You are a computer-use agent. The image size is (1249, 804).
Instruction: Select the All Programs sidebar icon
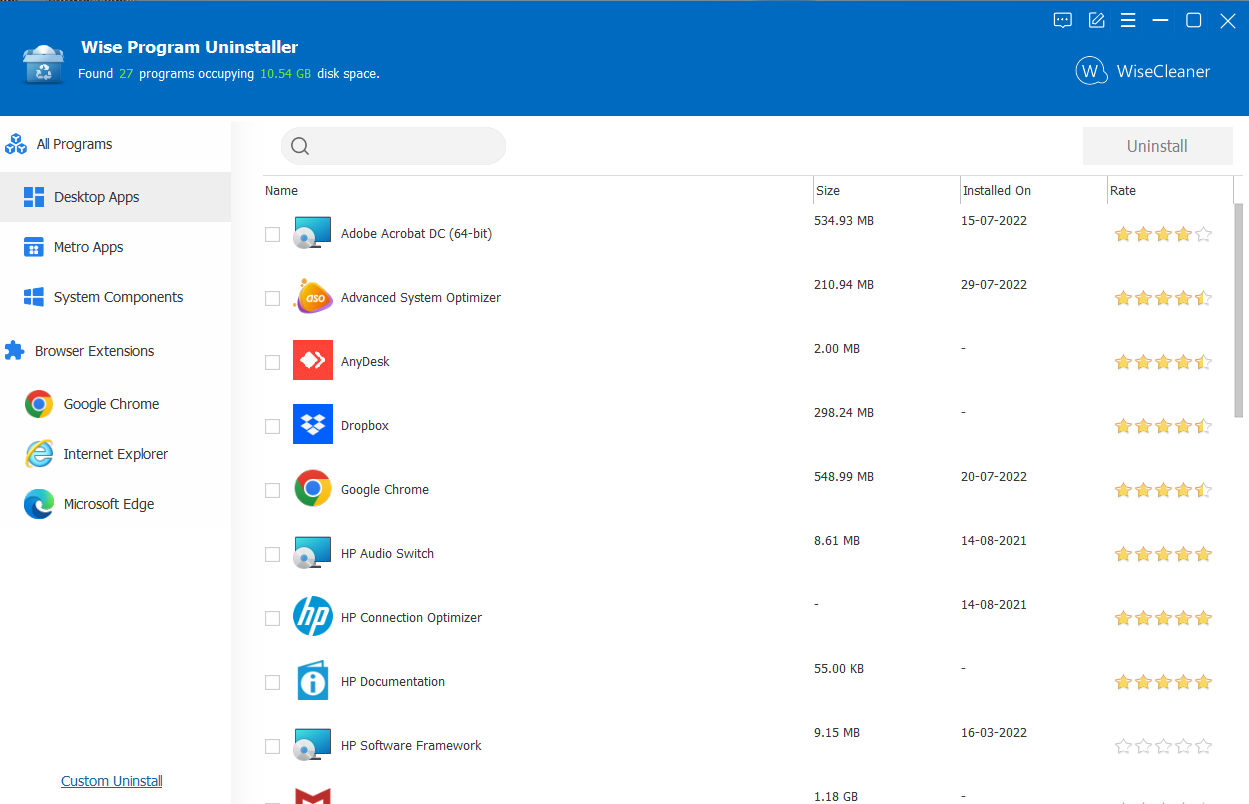click(16, 144)
